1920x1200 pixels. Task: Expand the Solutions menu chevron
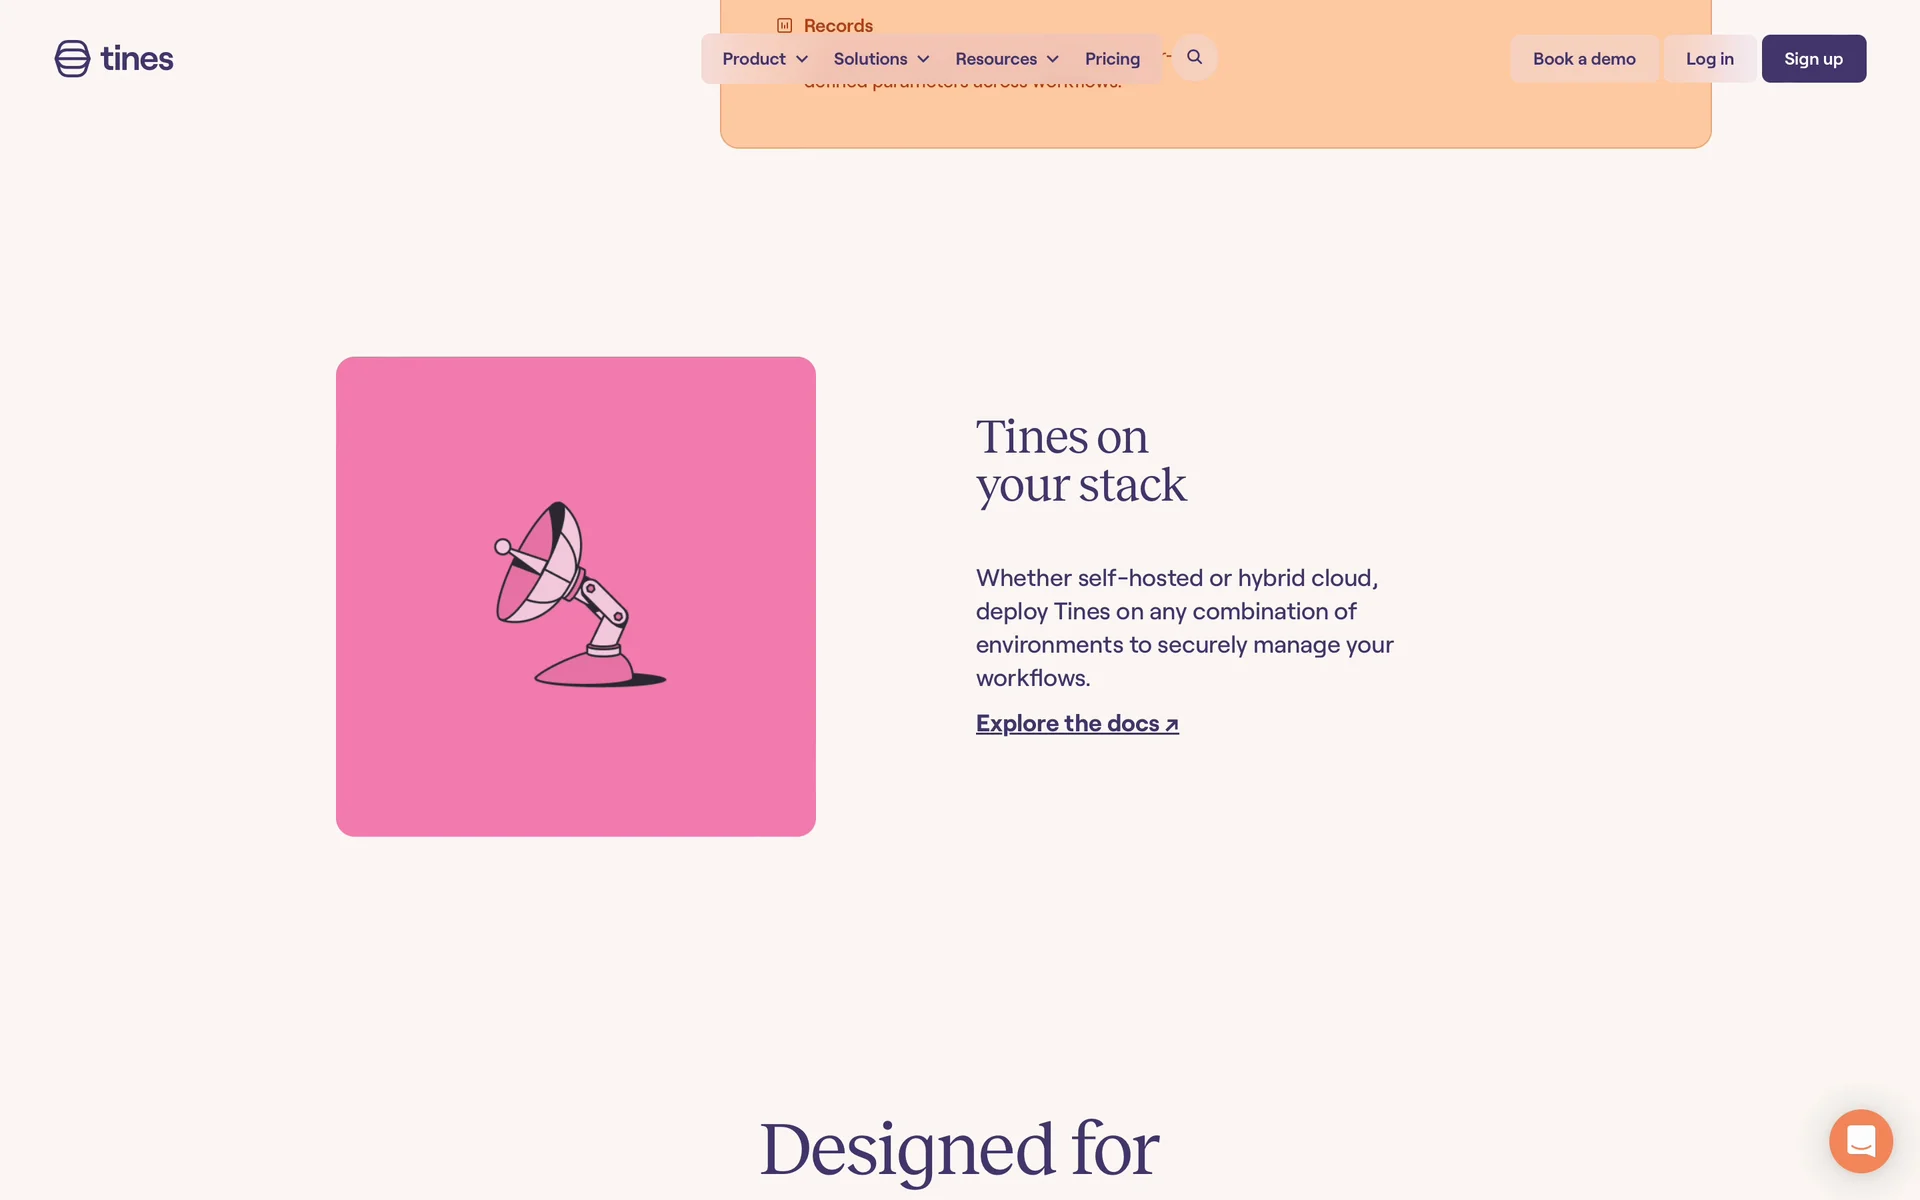click(923, 60)
